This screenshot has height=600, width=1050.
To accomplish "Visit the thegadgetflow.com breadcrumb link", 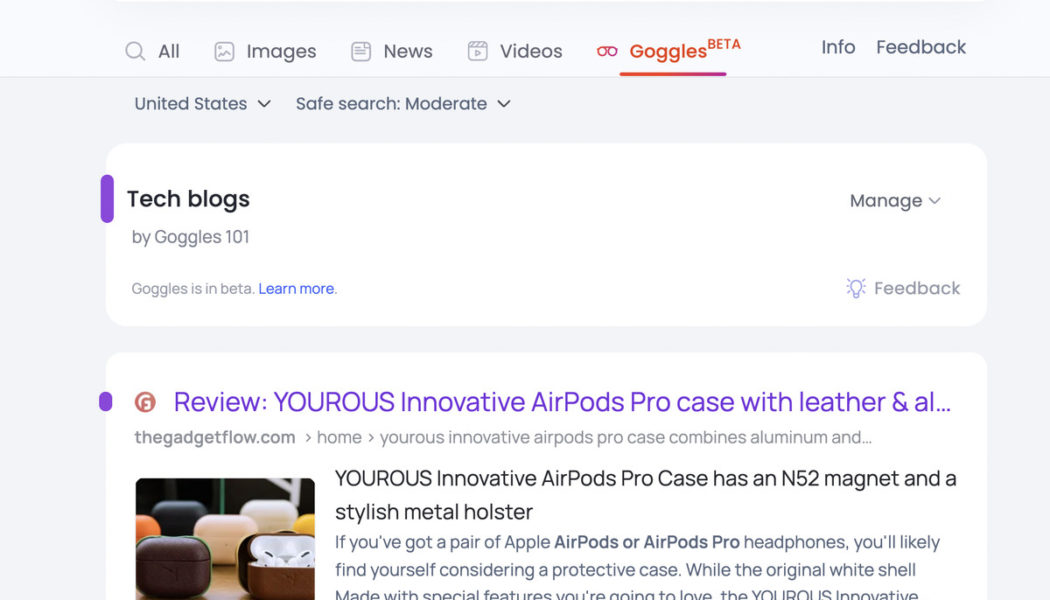I will (214, 437).
